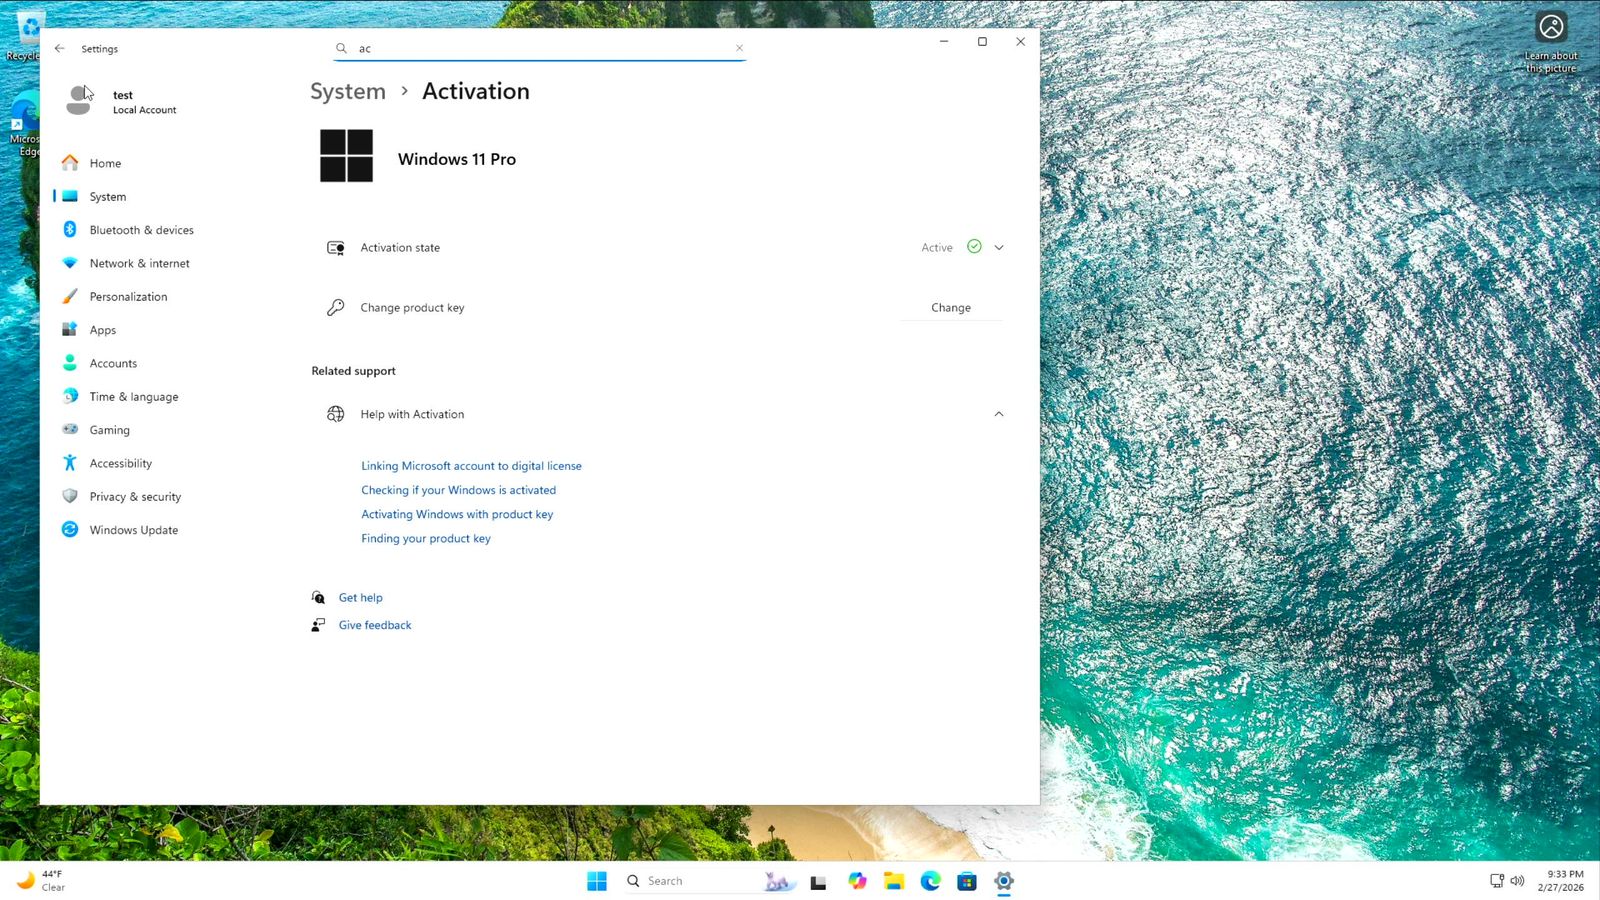Clear the search box with X icon
The image size is (1600, 900).
(x=739, y=48)
